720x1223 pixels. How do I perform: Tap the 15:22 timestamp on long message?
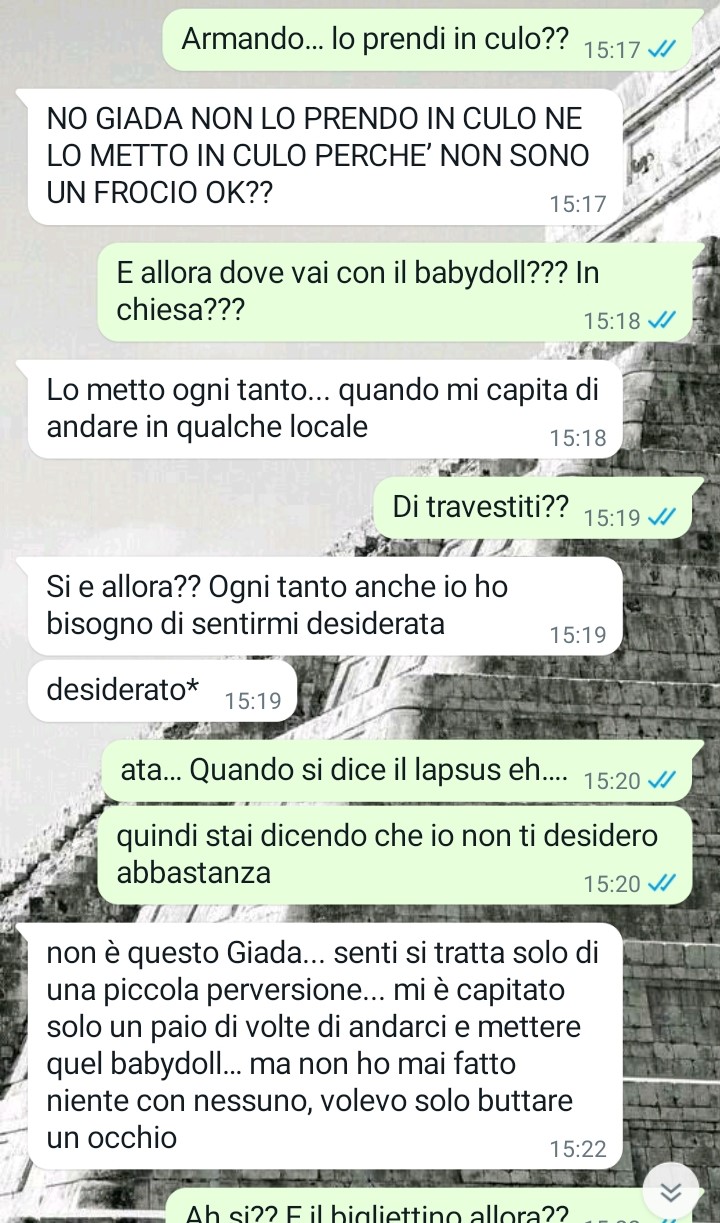coord(578,1149)
